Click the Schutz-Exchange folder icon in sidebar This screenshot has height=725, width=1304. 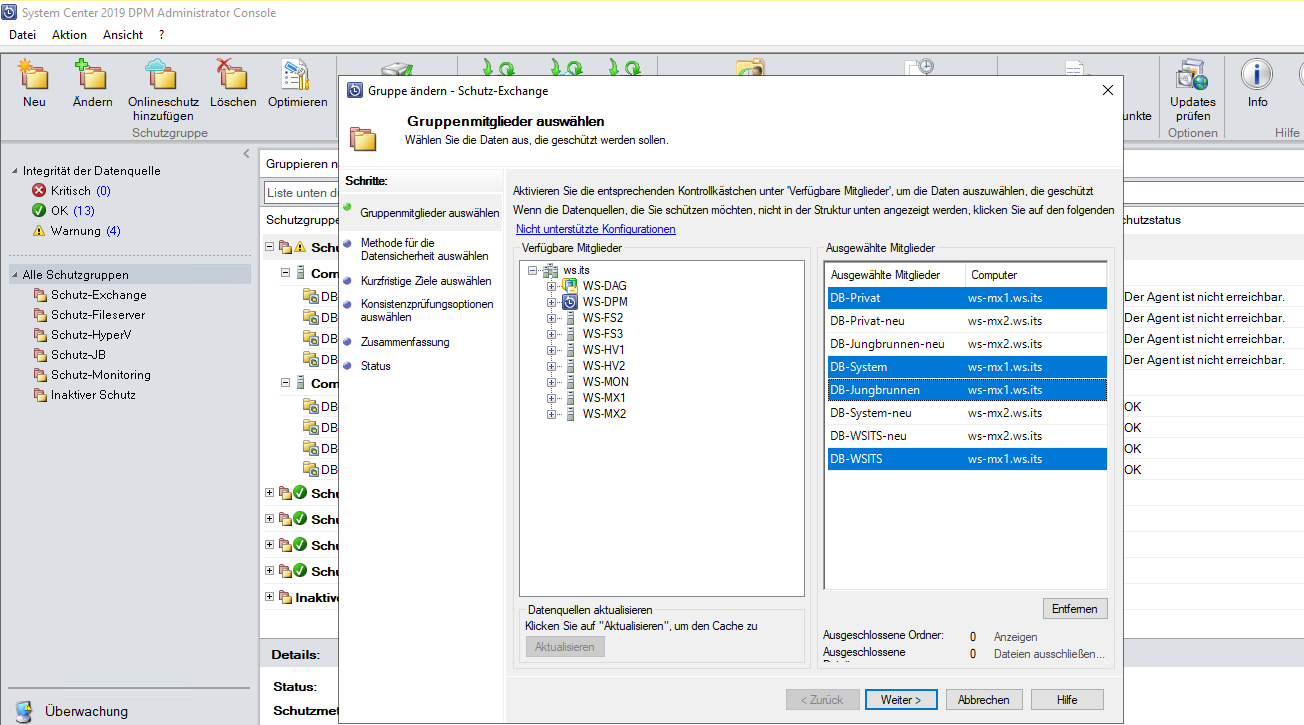[40, 295]
